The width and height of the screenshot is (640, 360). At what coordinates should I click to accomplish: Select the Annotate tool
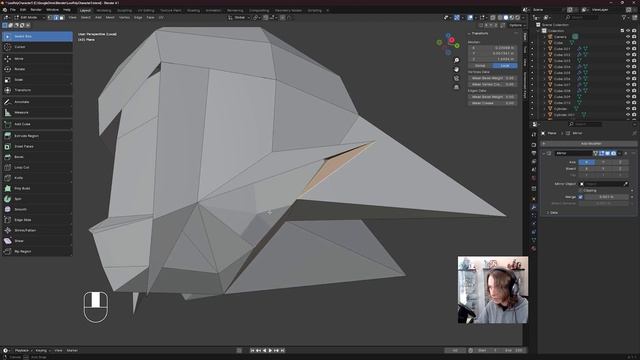37,102
